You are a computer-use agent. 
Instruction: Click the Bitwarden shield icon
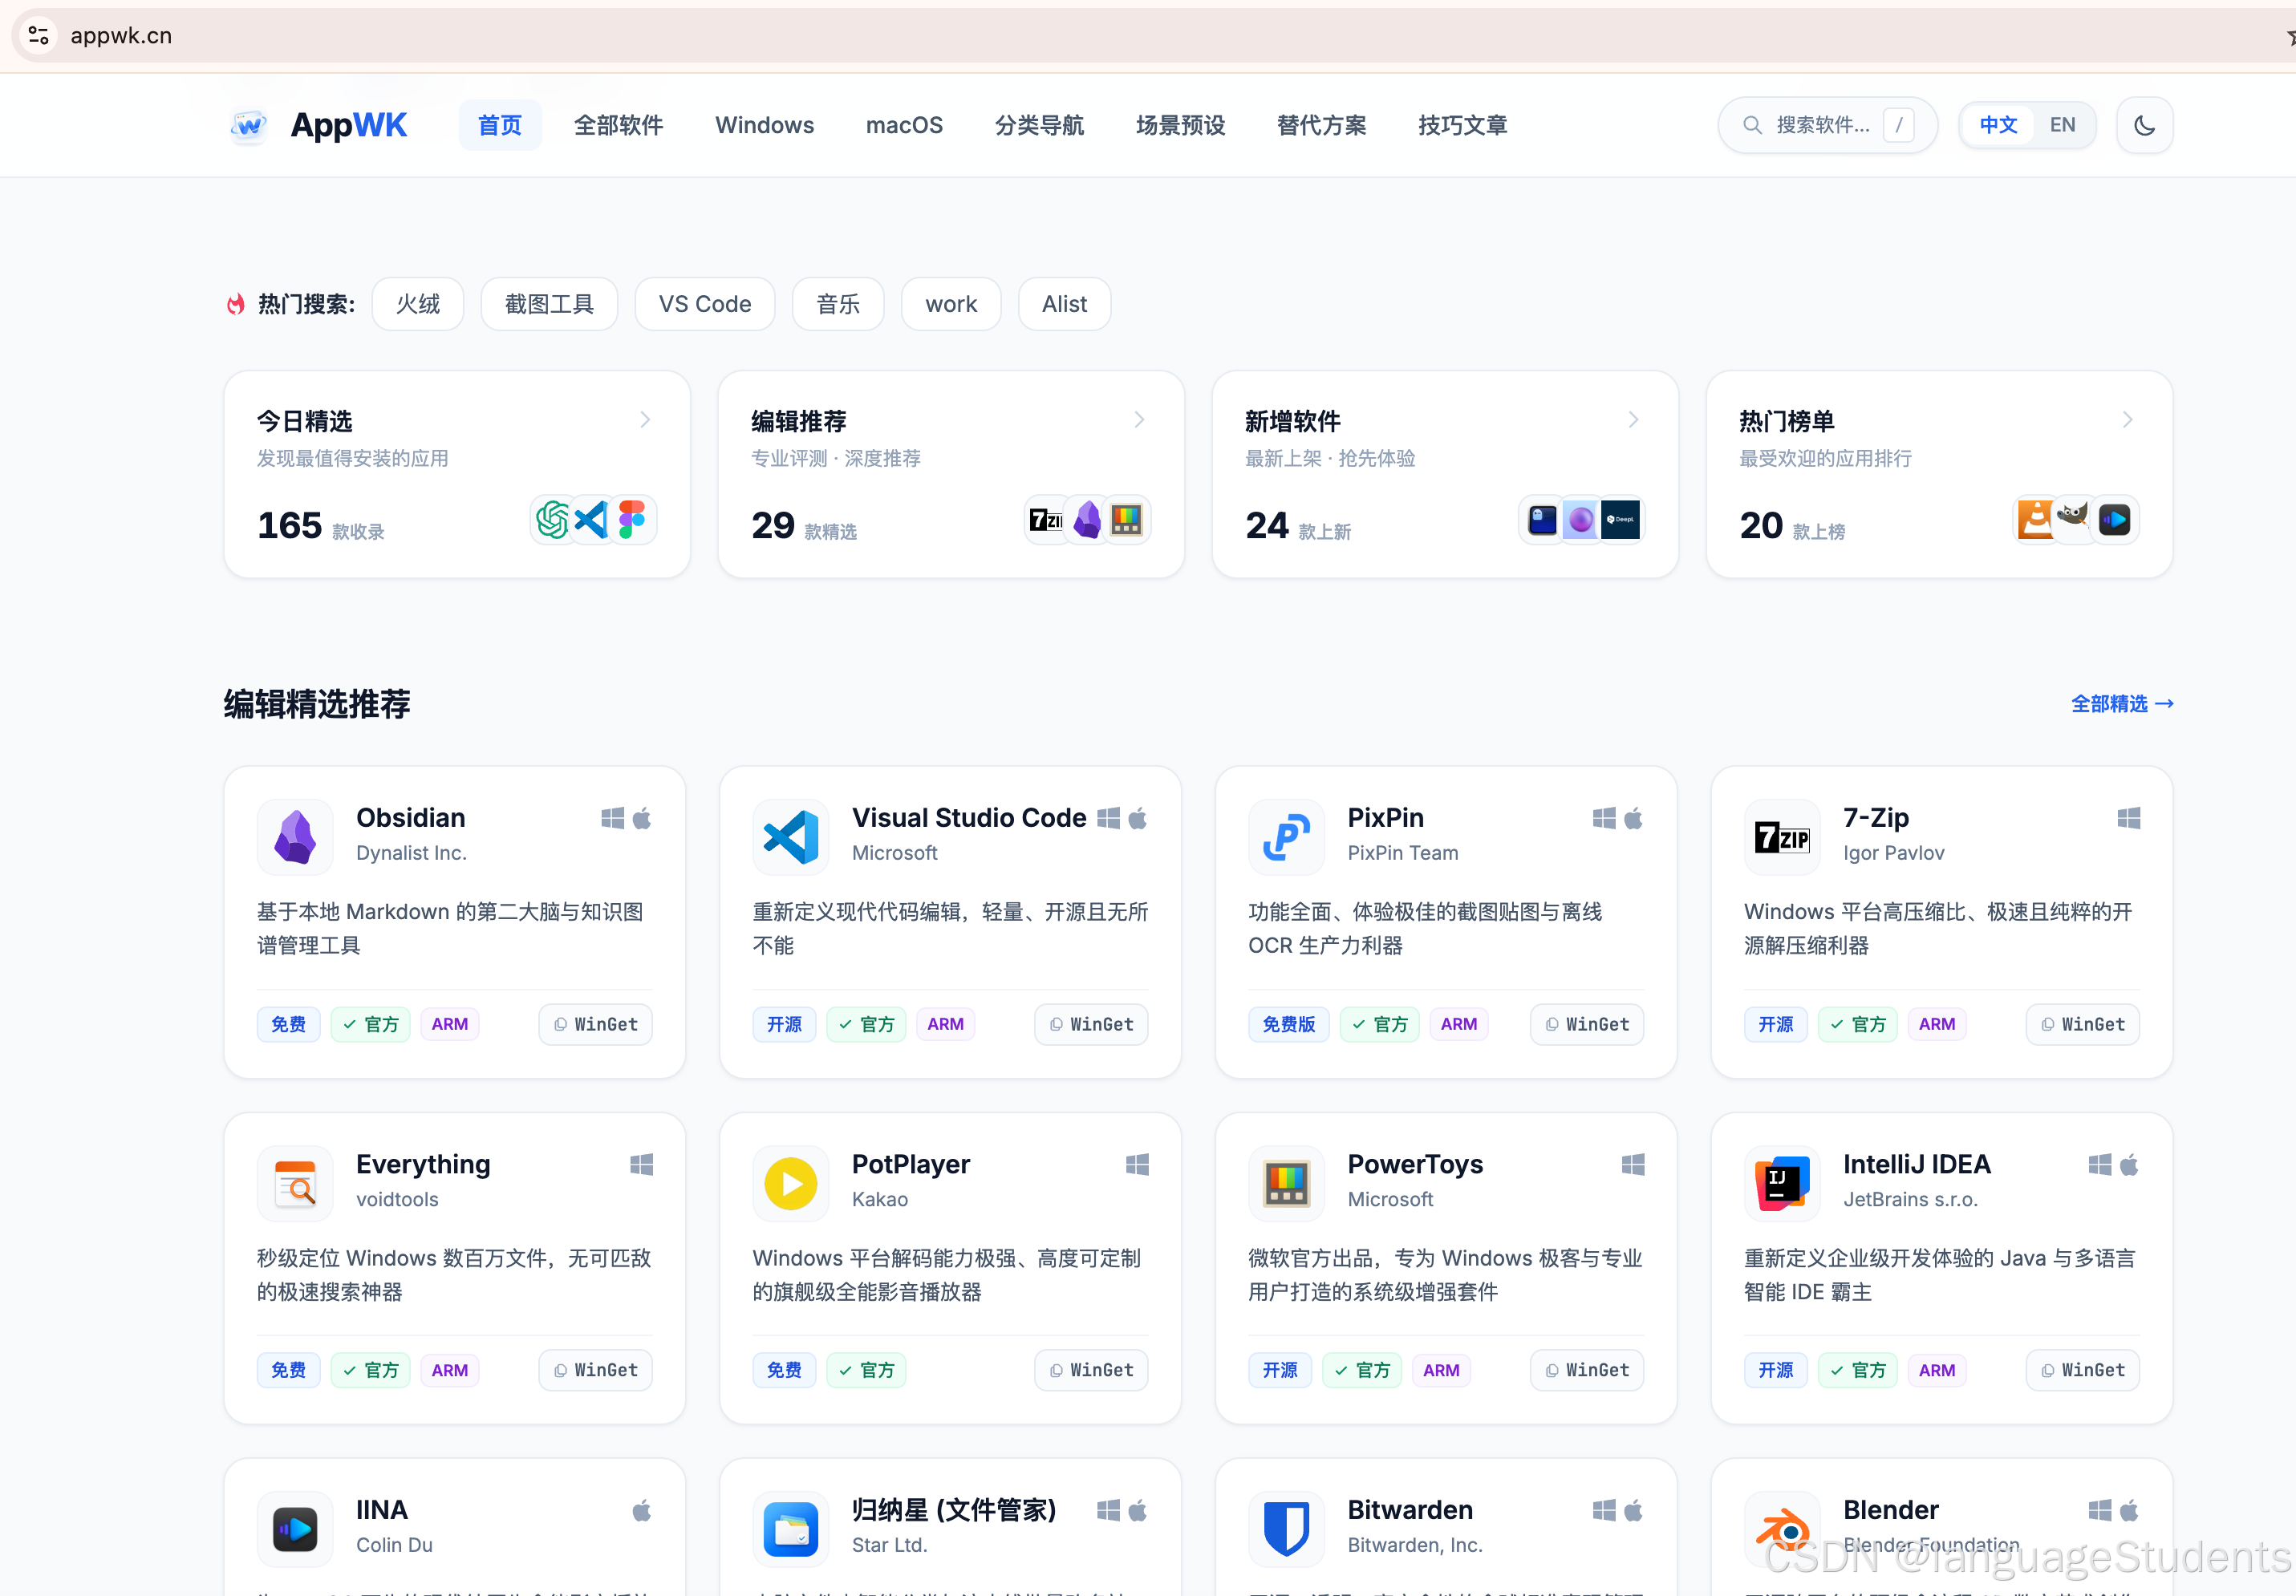click(1286, 1529)
